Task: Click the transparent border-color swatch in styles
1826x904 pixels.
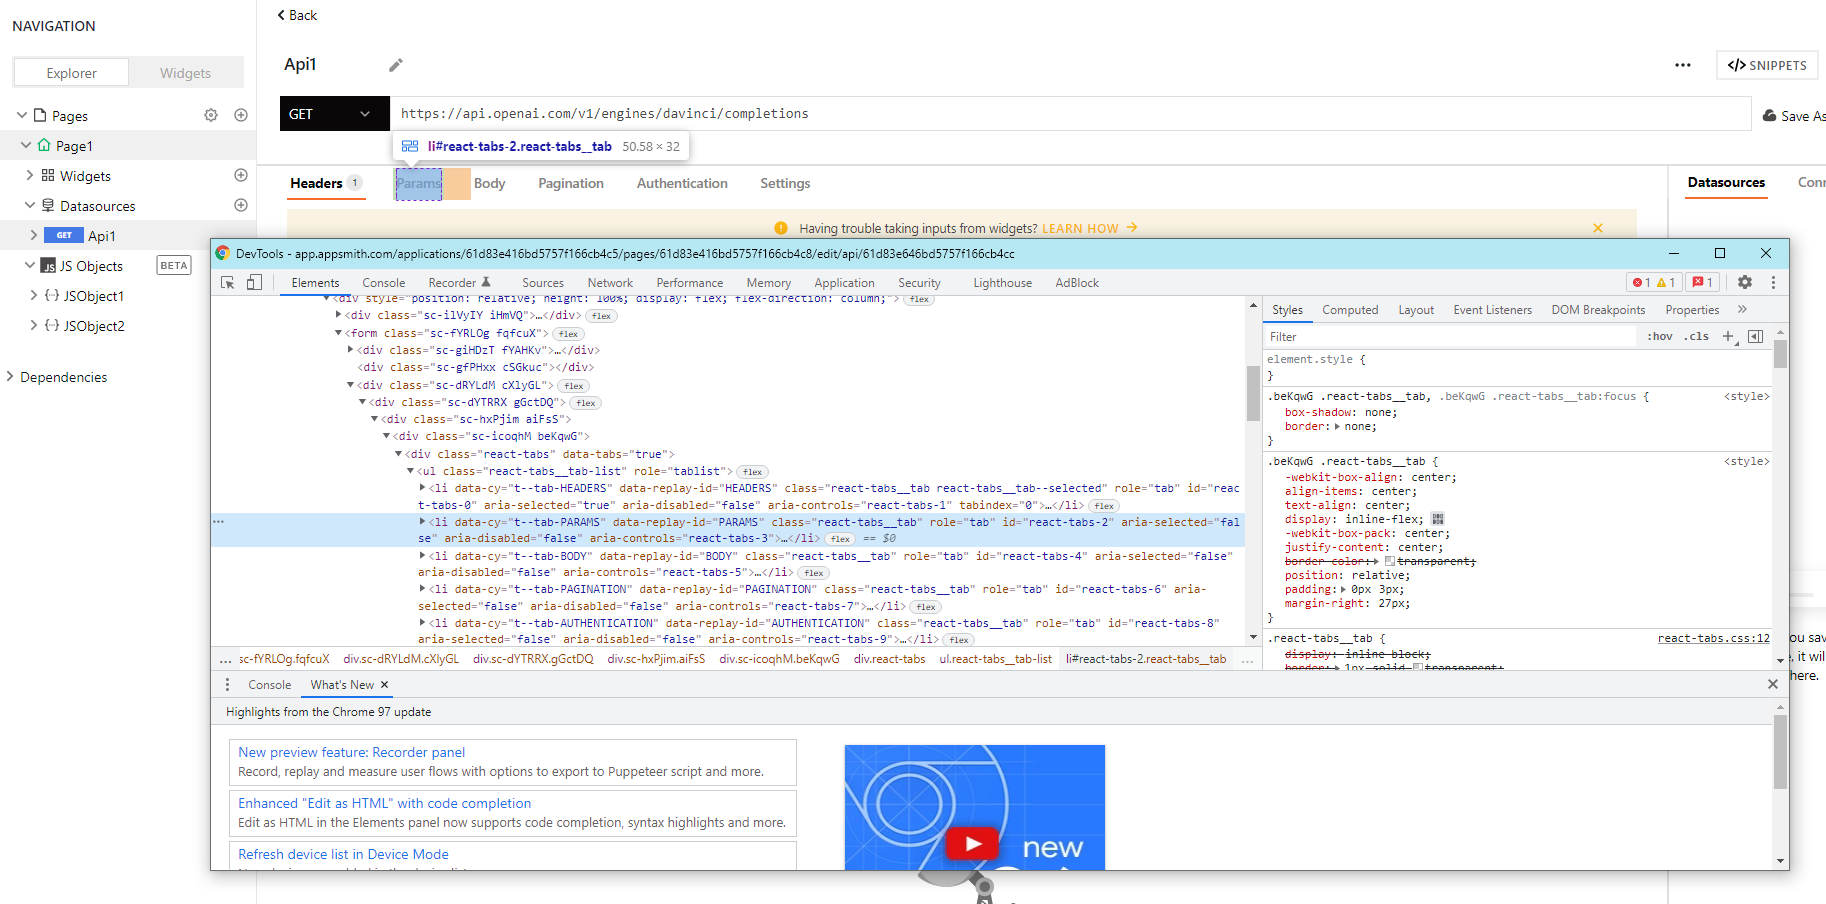Action: (x=1390, y=561)
